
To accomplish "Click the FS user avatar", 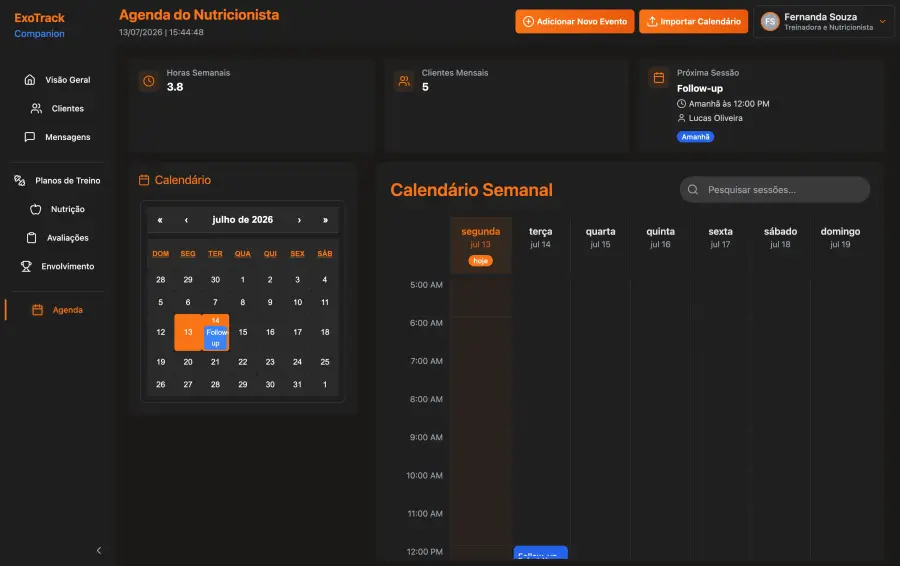I will (x=770, y=21).
